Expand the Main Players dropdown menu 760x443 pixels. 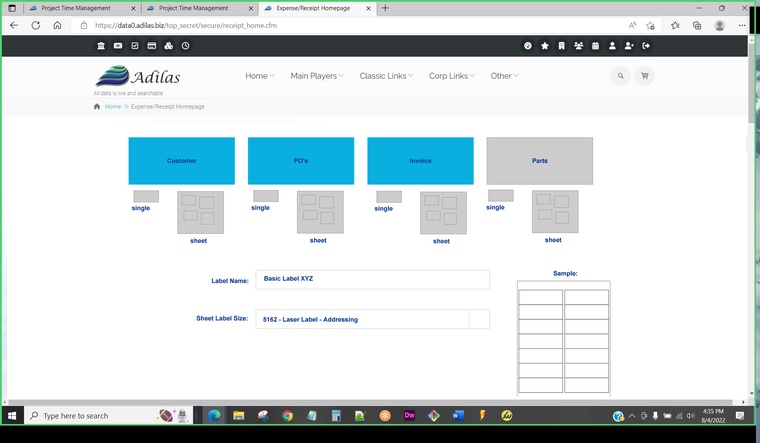316,76
